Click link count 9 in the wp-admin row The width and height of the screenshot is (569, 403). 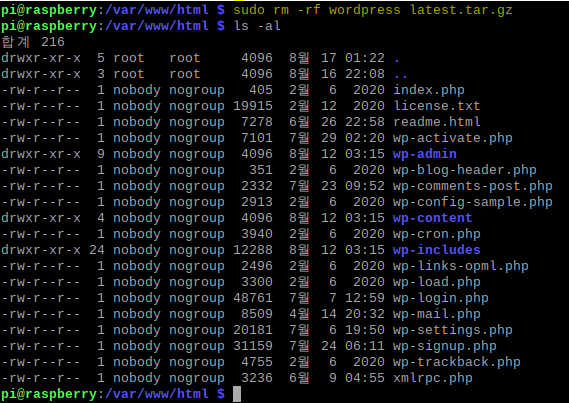coord(101,154)
